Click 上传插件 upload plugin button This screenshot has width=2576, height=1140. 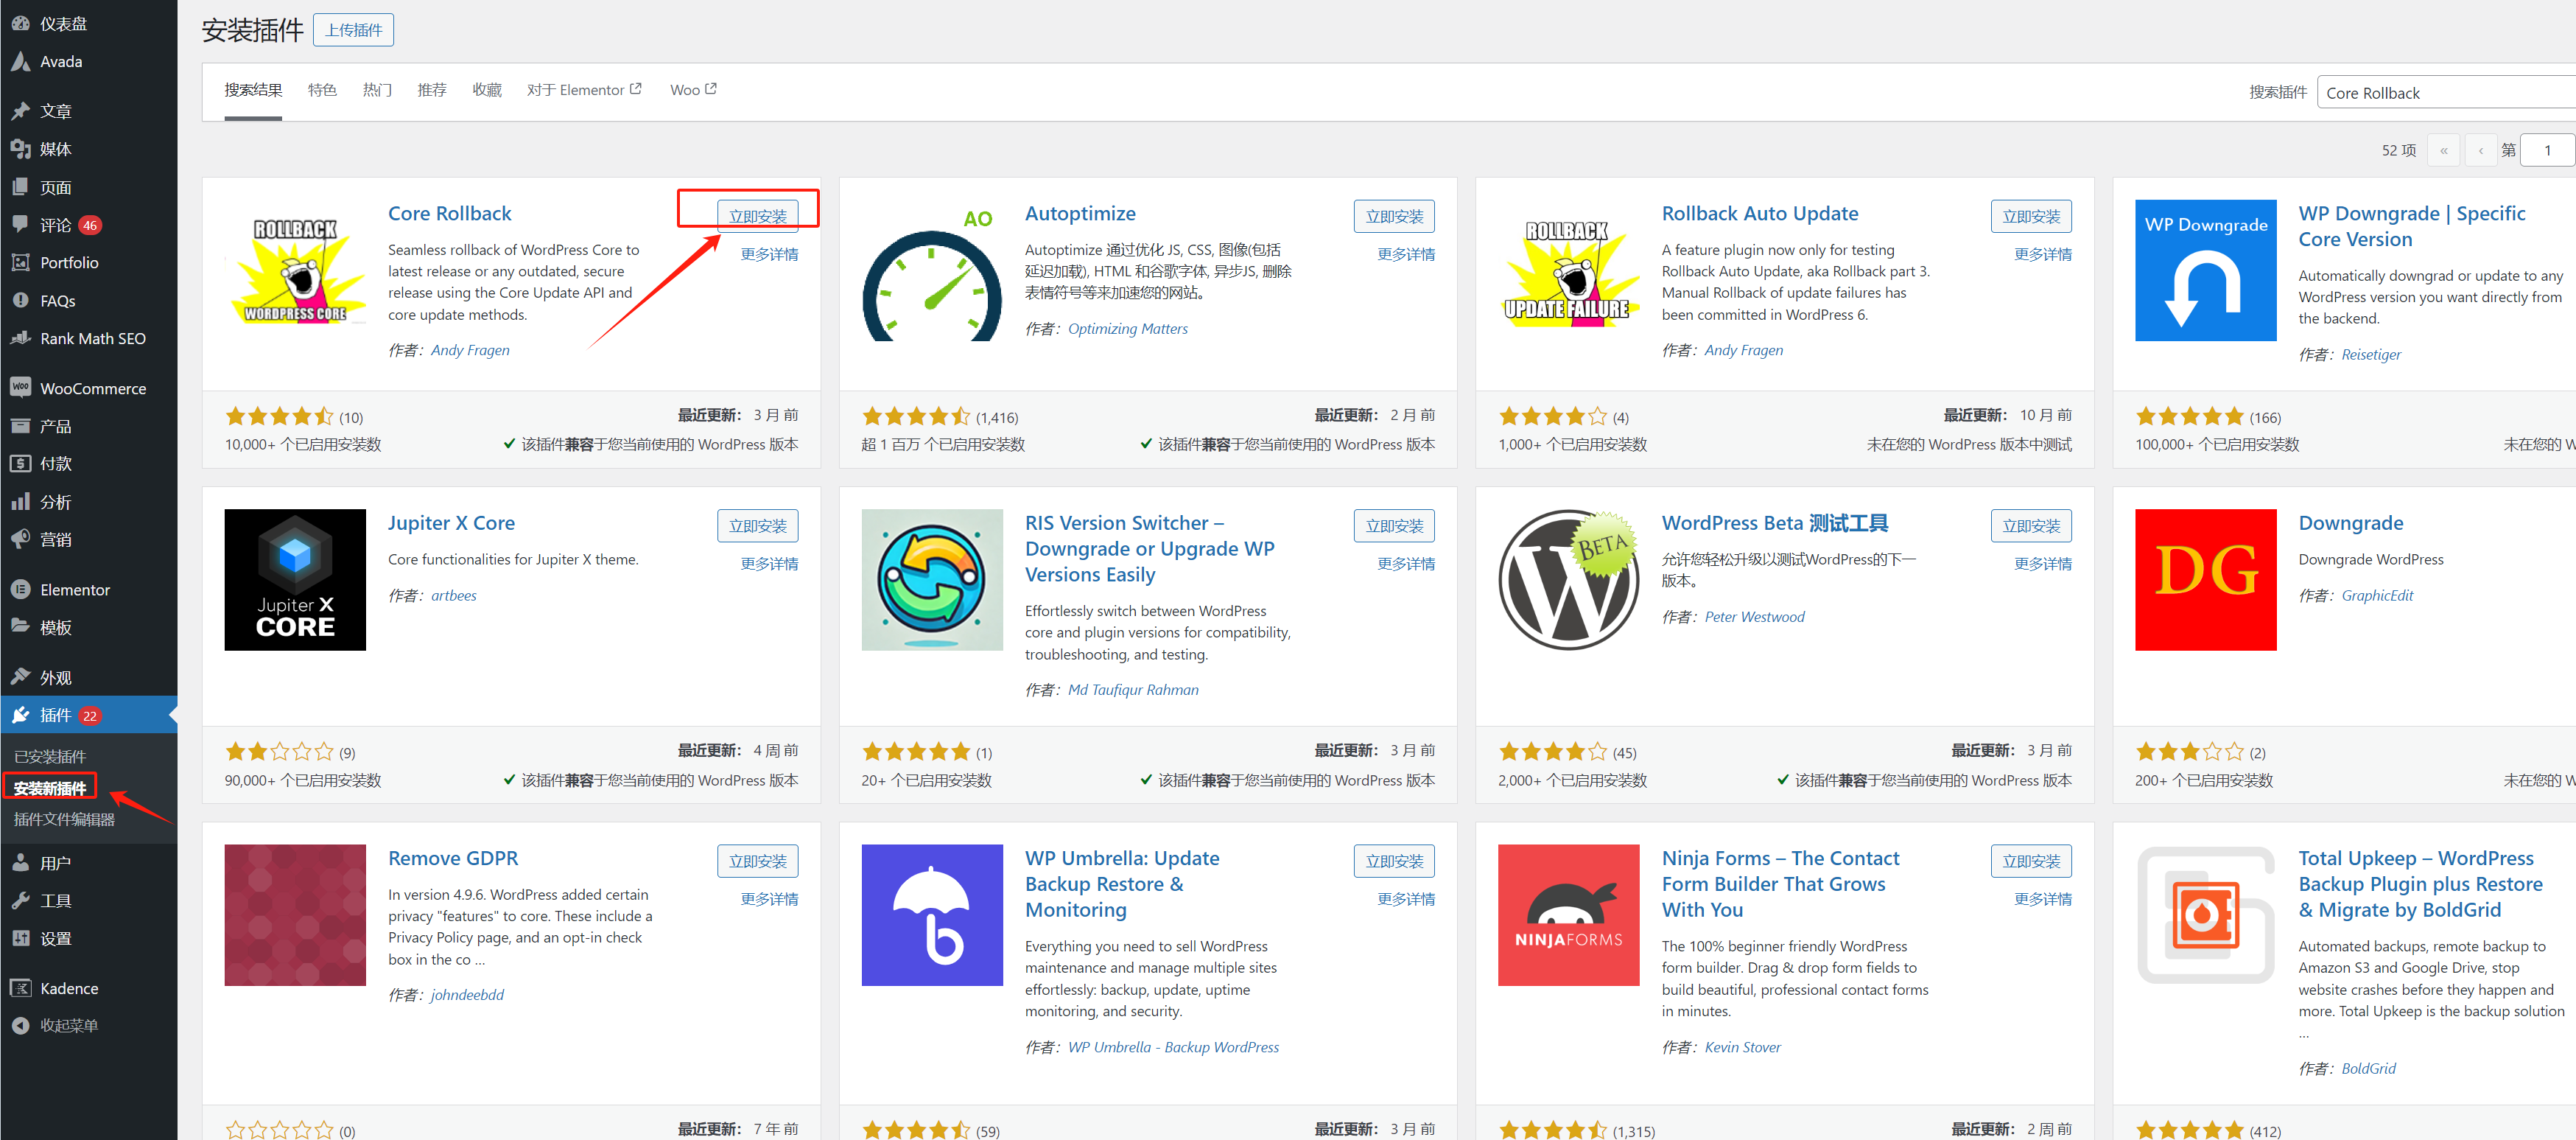pyautogui.click(x=353, y=30)
